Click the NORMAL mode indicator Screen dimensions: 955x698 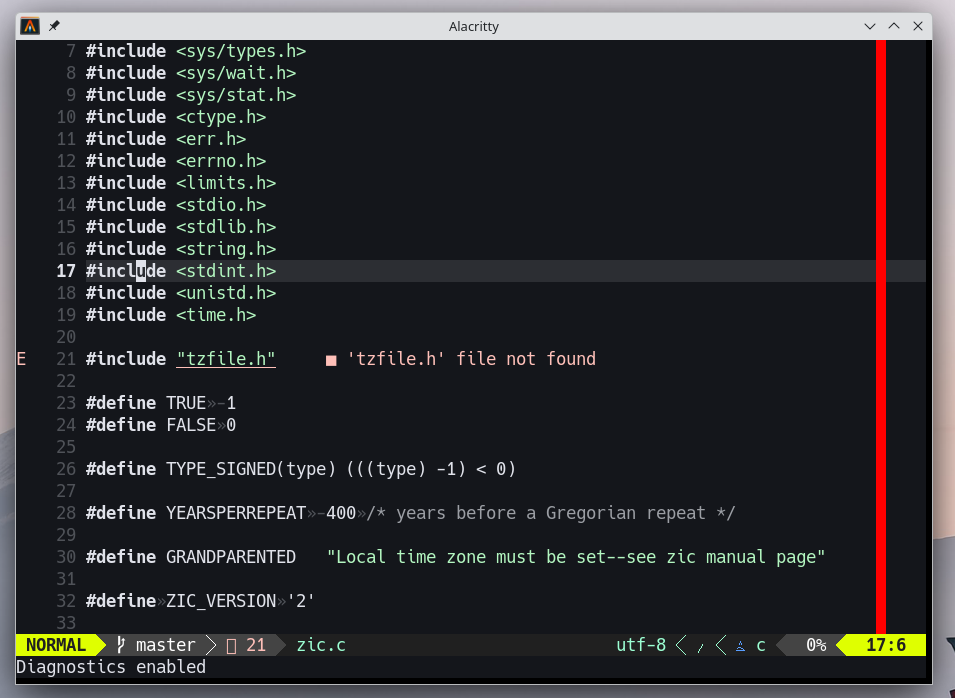click(55, 645)
